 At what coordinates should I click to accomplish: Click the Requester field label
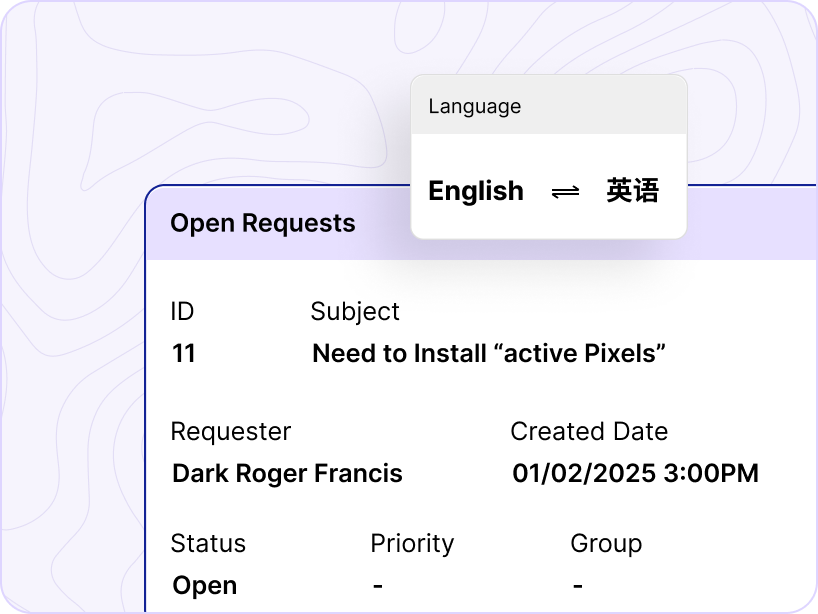pos(231,432)
